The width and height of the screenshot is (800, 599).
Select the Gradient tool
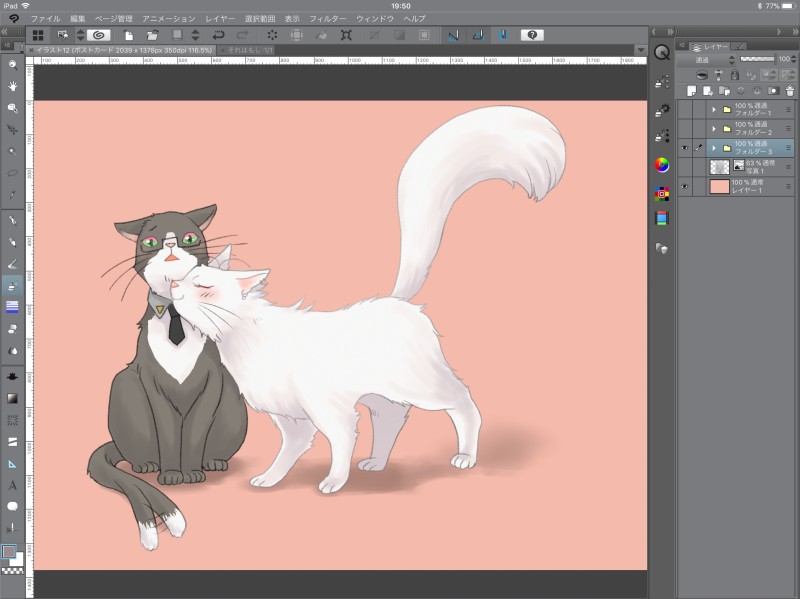click(13, 398)
